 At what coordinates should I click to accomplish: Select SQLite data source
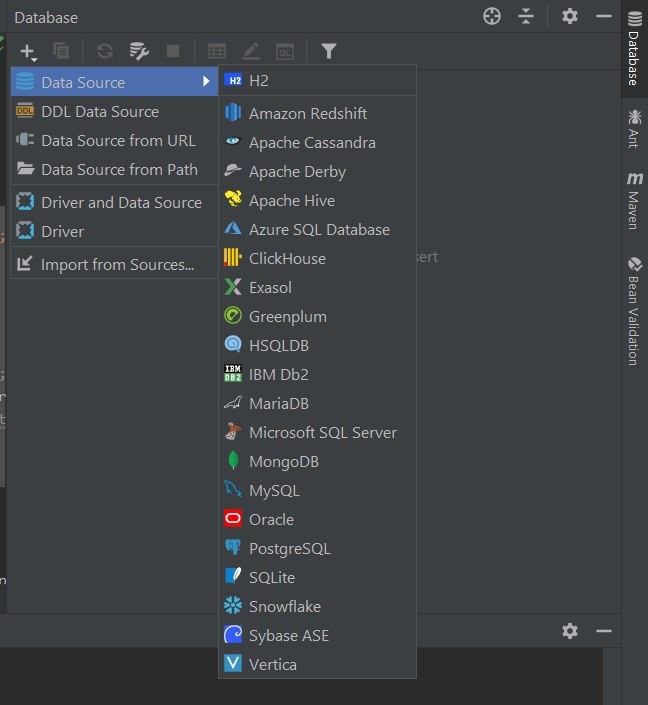point(317,577)
